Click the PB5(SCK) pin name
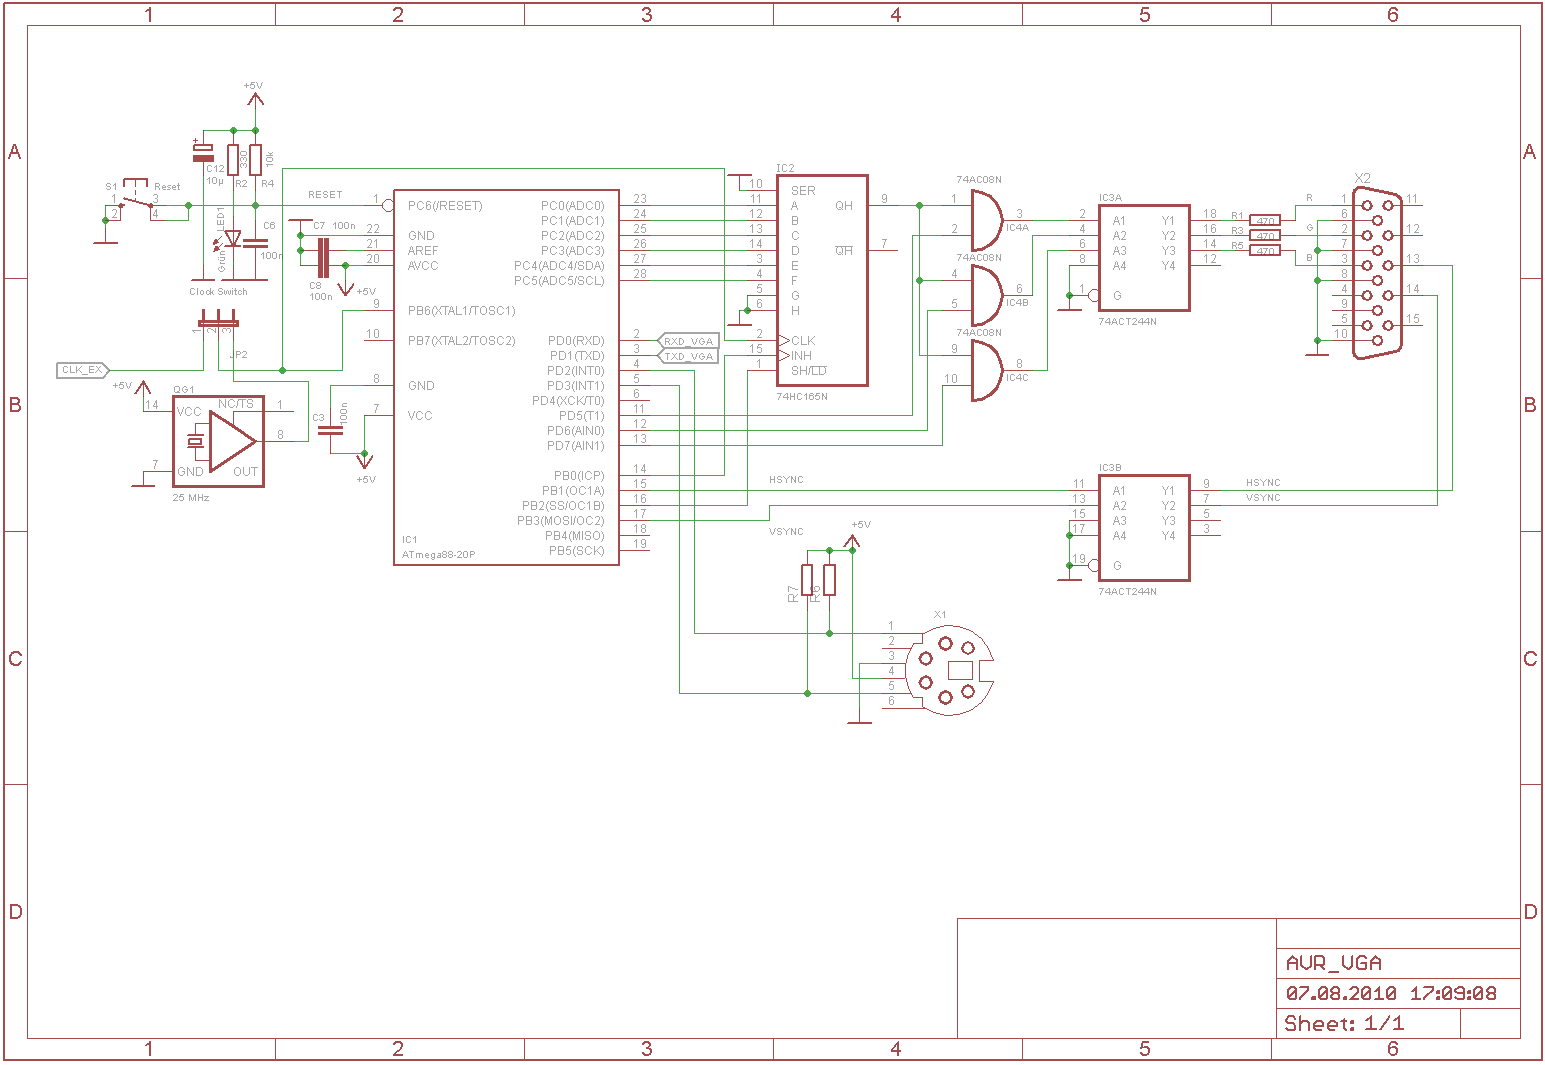Screen dimensions: 1545x1065 point(577,551)
